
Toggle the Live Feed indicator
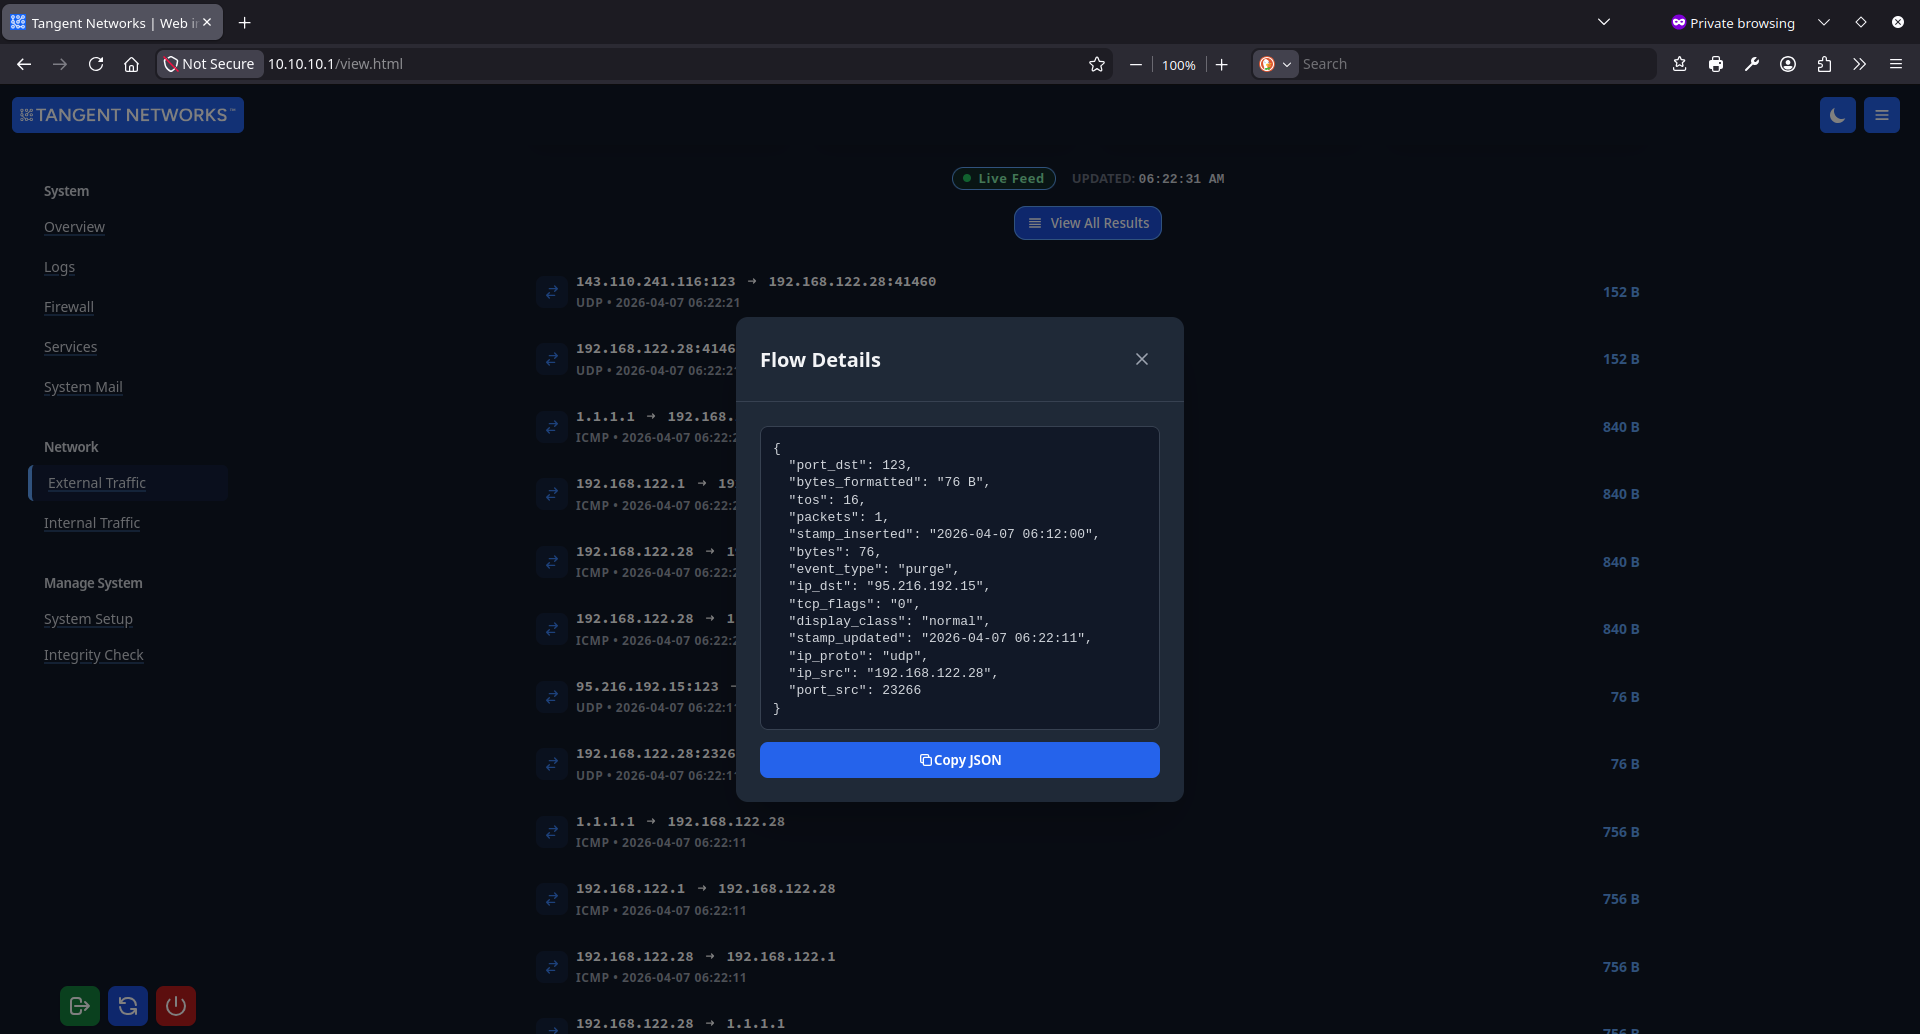coord(1003,178)
